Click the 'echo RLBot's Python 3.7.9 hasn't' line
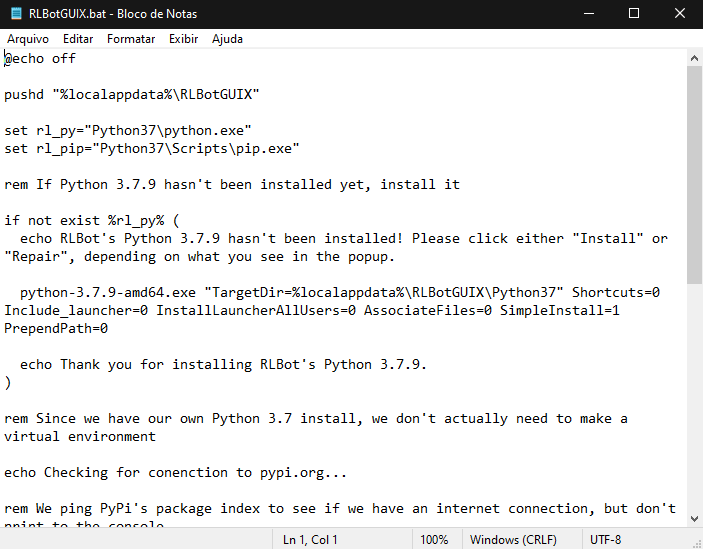The image size is (703, 549). [x=344, y=238]
